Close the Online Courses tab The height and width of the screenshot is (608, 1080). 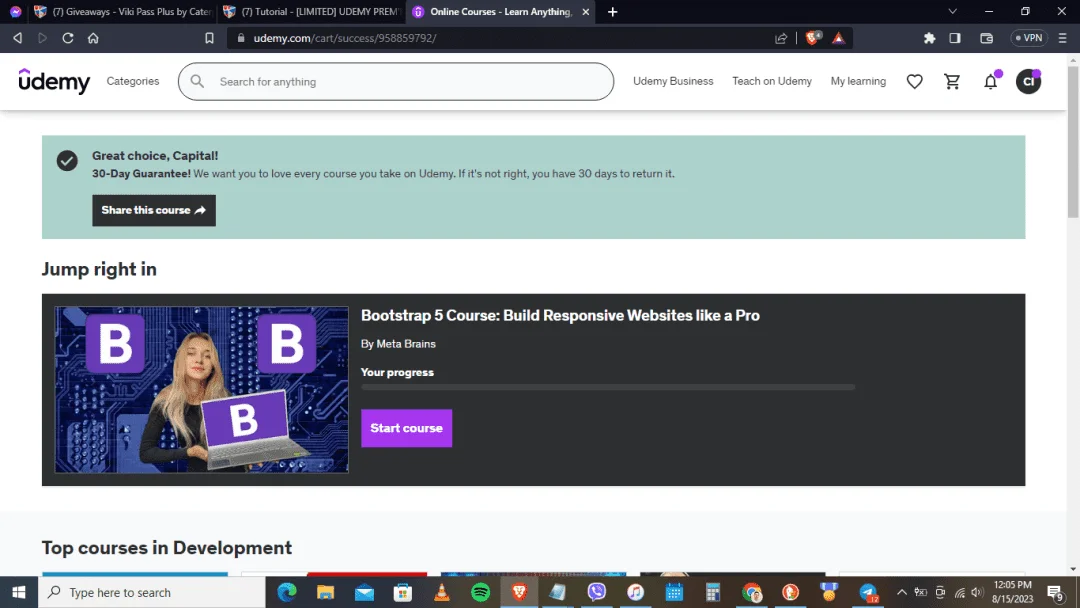pyautogui.click(x=585, y=12)
